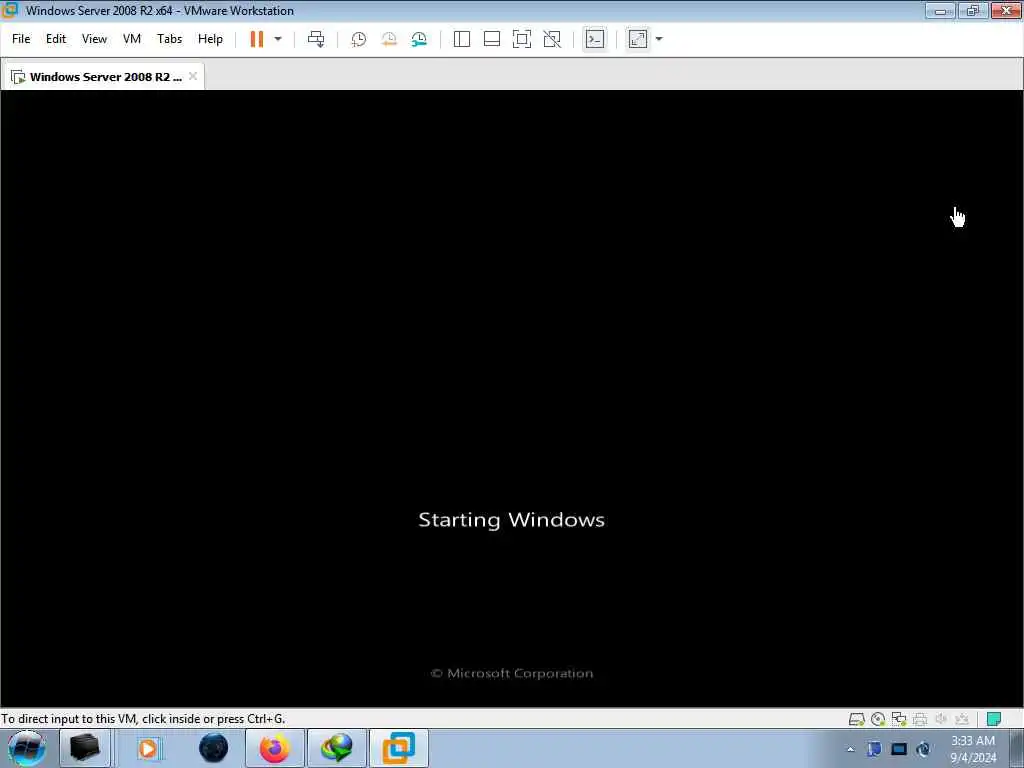Click the blue monitor icon in the system tray

point(874,749)
